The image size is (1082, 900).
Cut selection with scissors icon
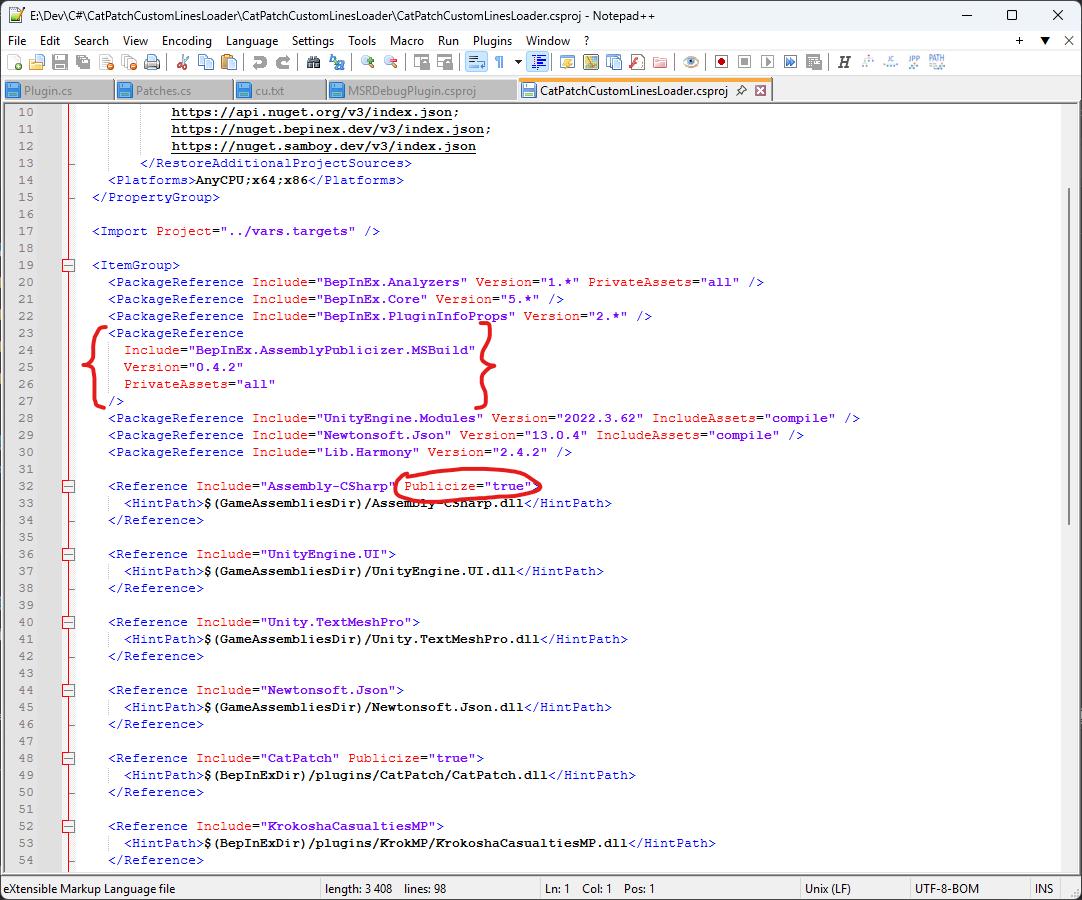point(183,62)
